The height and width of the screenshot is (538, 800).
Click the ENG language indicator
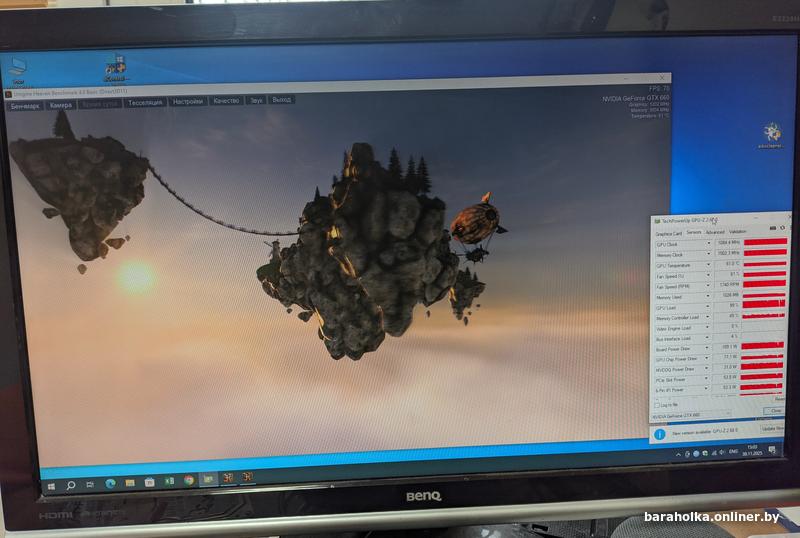[x=734, y=451]
